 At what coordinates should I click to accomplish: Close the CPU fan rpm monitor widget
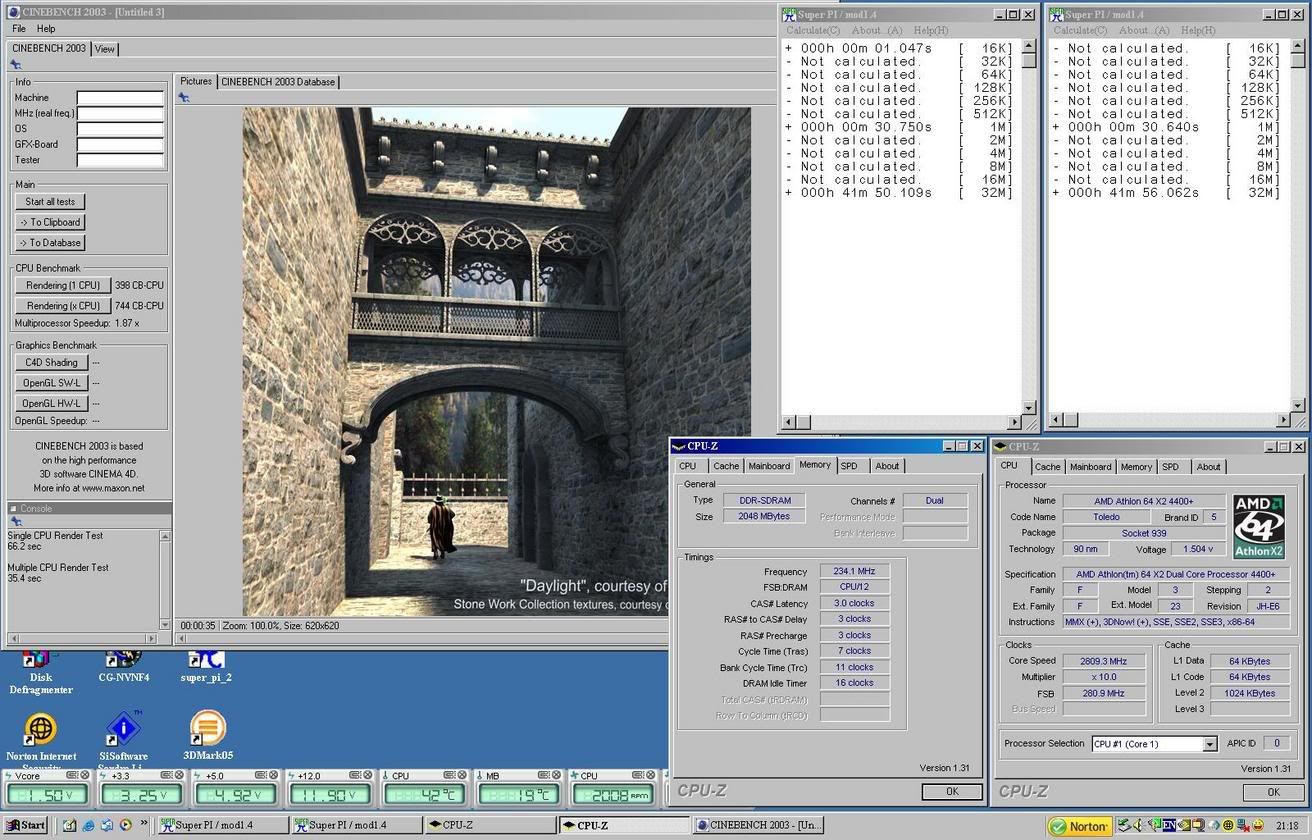click(649, 775)
